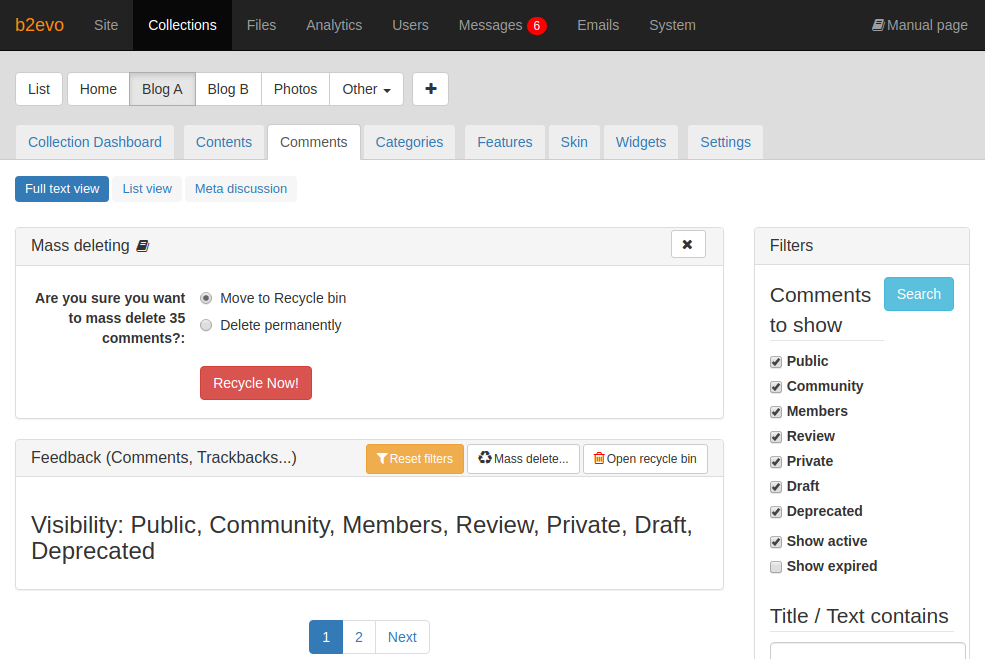This screenshot has width=985, height=659.
Task: Go to the Next page
Action: pyautogui.click(x=402, y=637)
